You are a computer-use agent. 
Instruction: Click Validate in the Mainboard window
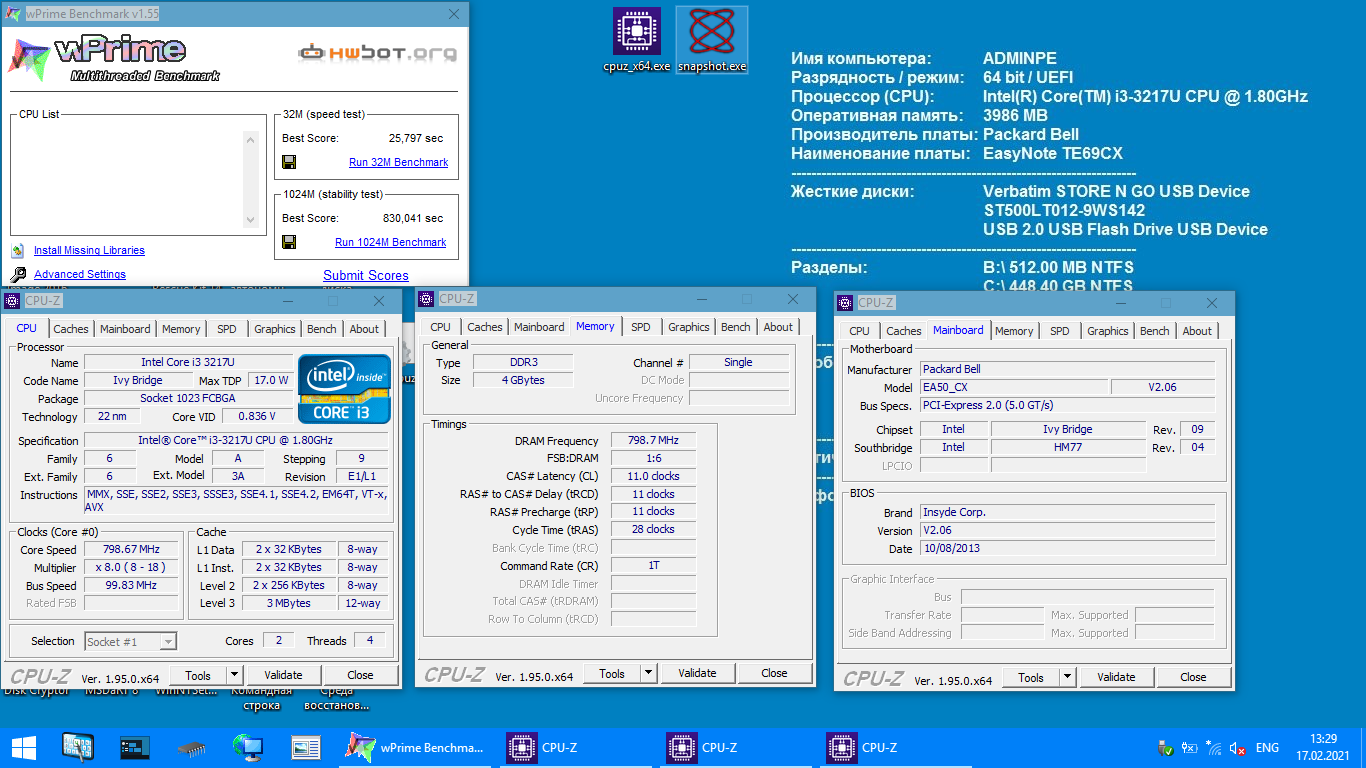tap(1116, 677)
